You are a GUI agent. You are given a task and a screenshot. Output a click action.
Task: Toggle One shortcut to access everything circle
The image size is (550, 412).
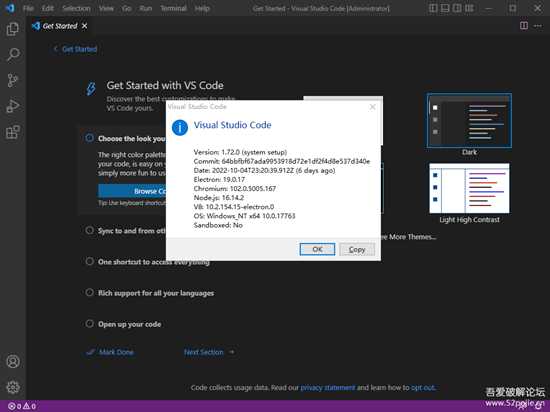[89, 262]
